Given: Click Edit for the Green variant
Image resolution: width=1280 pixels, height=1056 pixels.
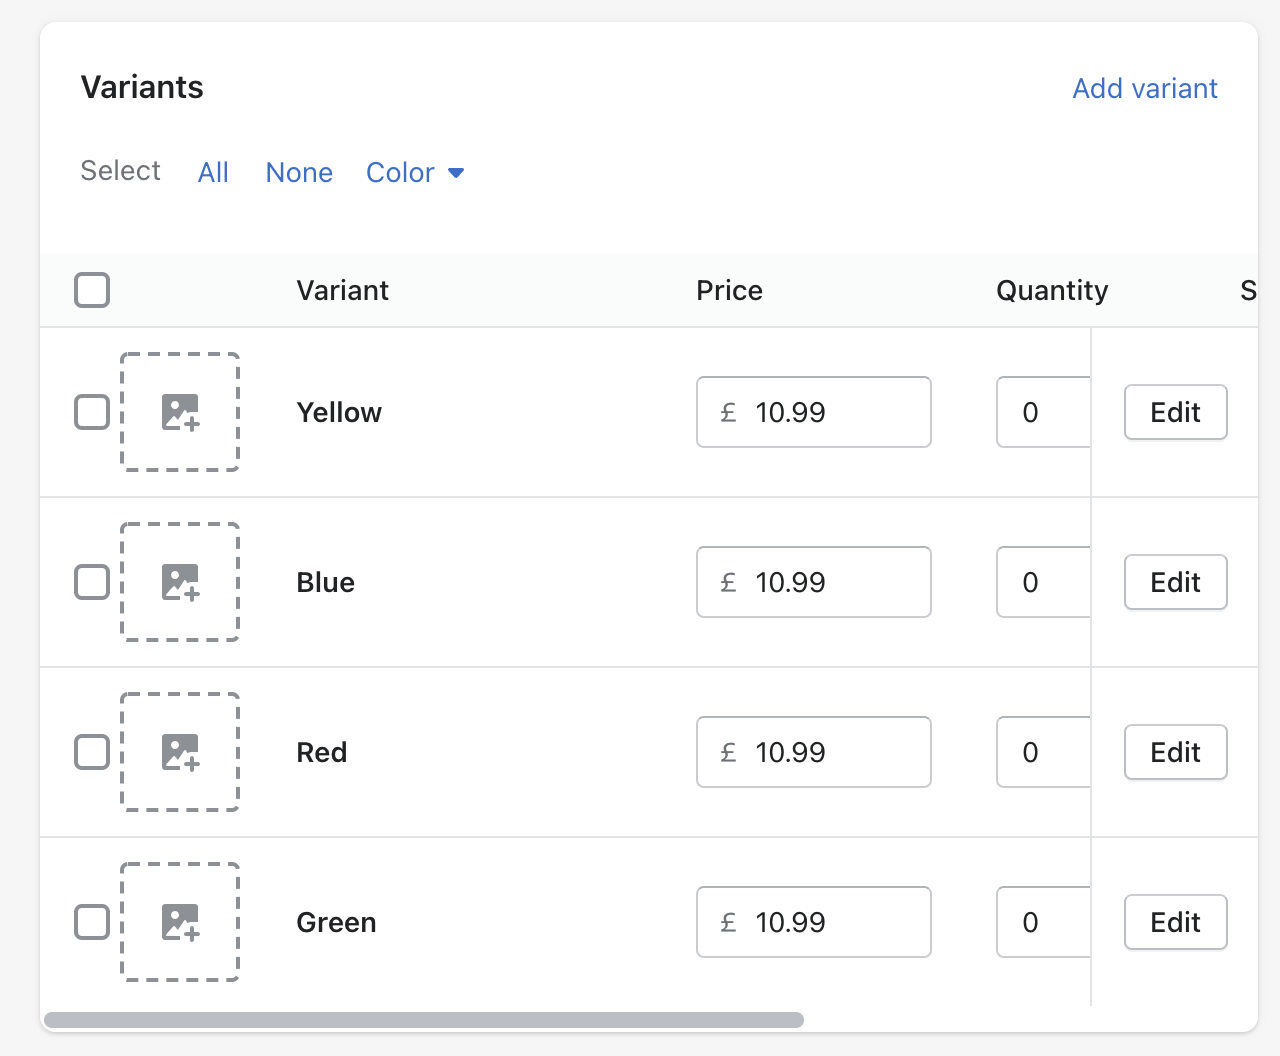Looking at the screenshot, I should (x=1175, y=922).
